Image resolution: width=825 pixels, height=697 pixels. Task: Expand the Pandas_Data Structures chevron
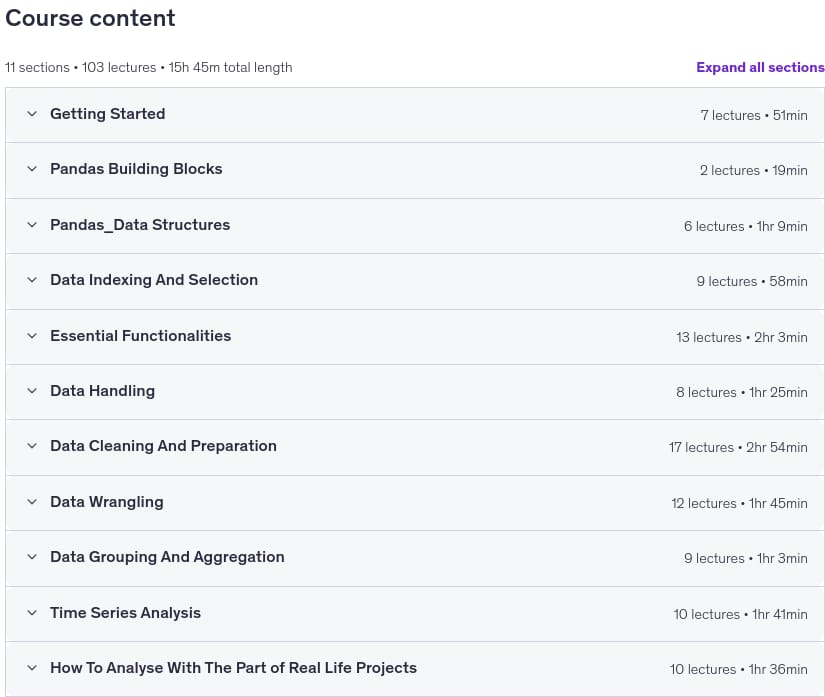pyautogui.click(x=32, y=225)
